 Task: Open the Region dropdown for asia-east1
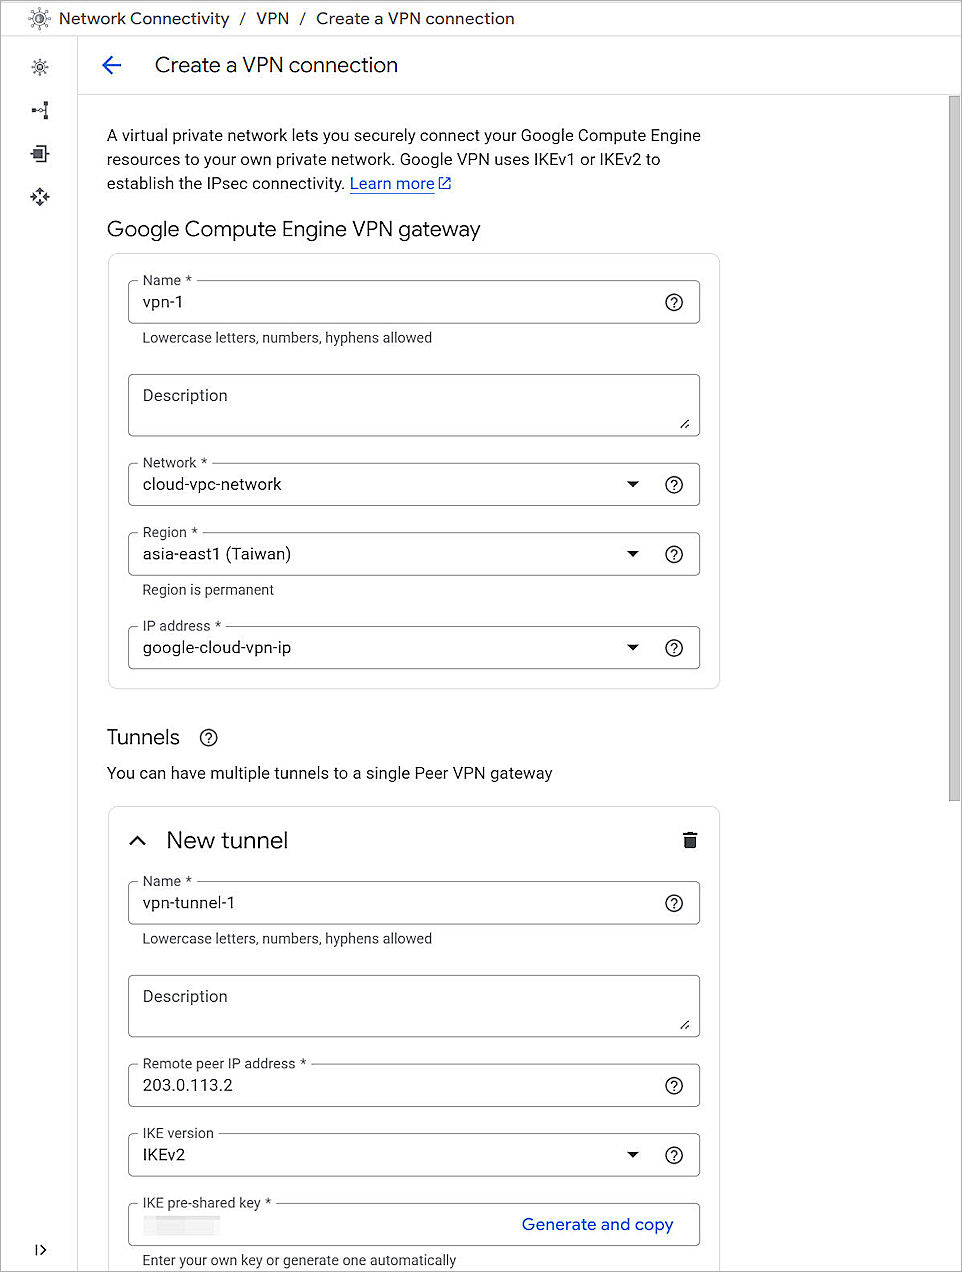[x=633, y=554]
